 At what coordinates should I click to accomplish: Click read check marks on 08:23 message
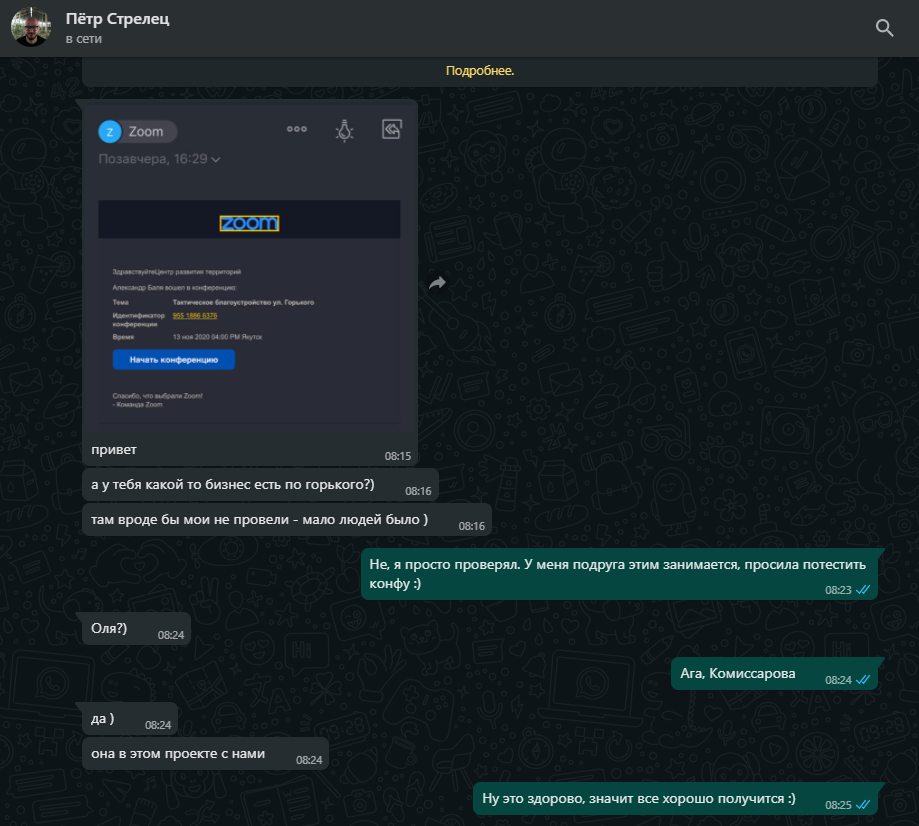[x=863, y=590]
